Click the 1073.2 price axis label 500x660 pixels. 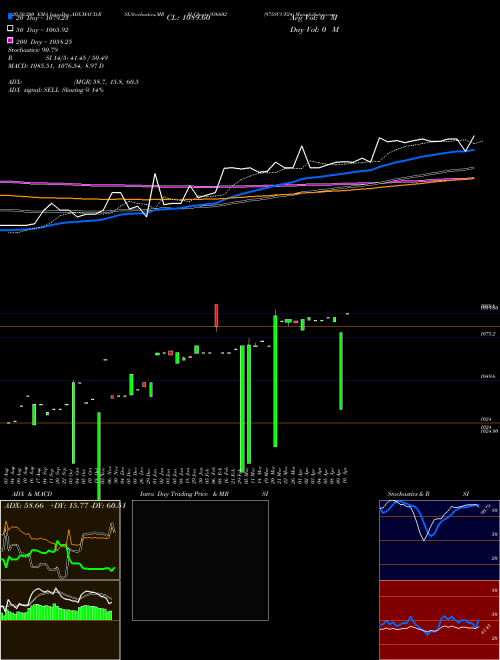click(488, 334)
